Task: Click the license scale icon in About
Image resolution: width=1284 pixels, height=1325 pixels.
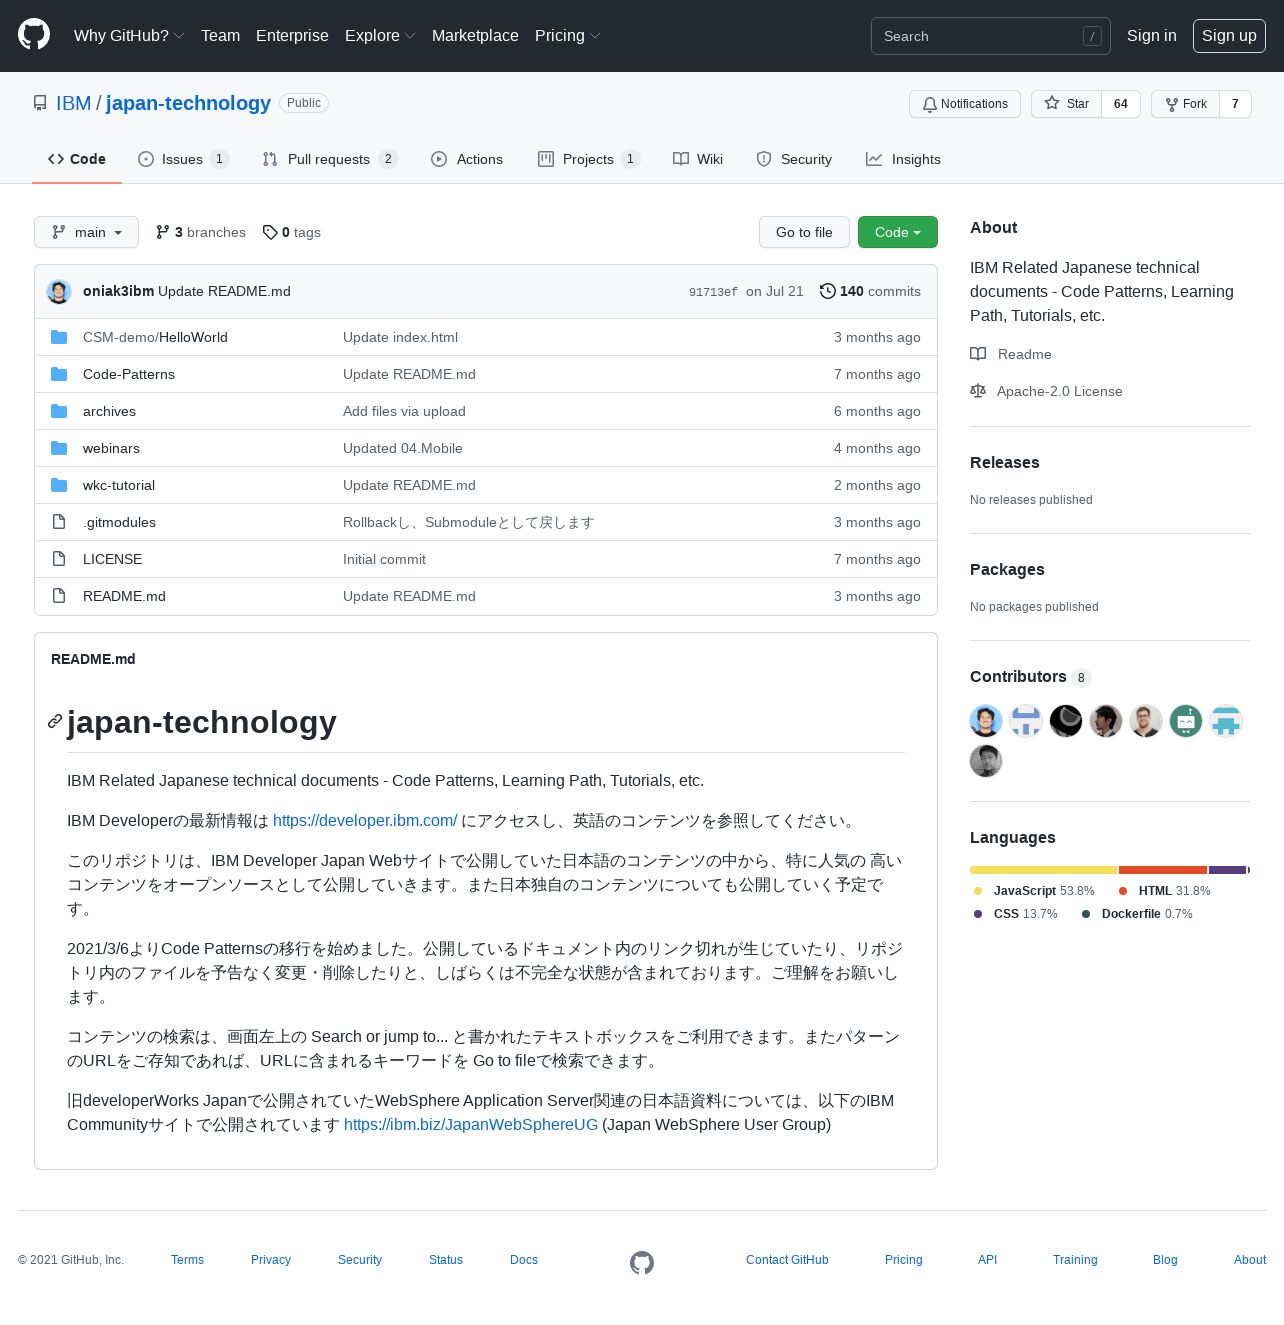Action: pyautogui.click(x=978, y=391)
